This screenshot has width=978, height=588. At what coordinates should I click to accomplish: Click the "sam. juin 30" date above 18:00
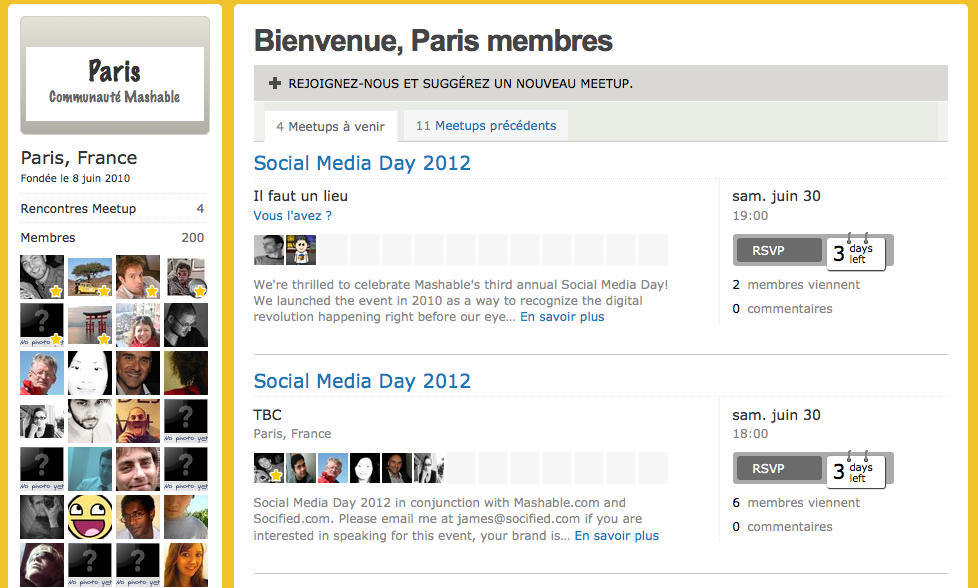776,415
